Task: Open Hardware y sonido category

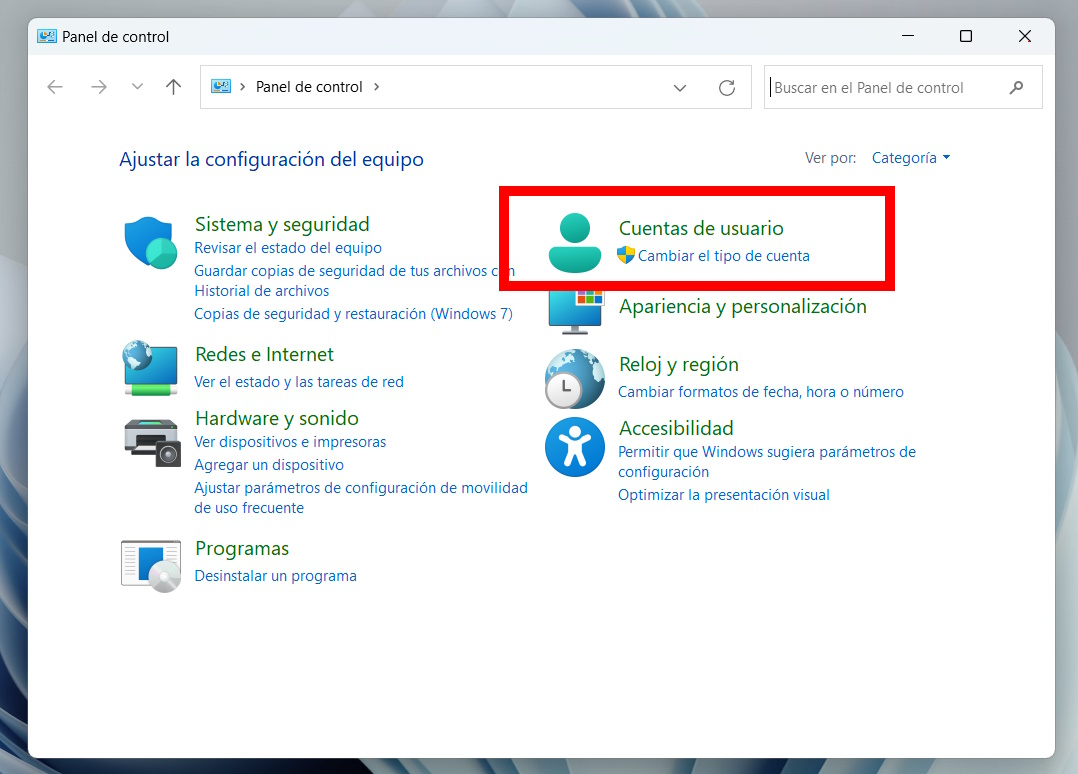Action: click(276, 418)
